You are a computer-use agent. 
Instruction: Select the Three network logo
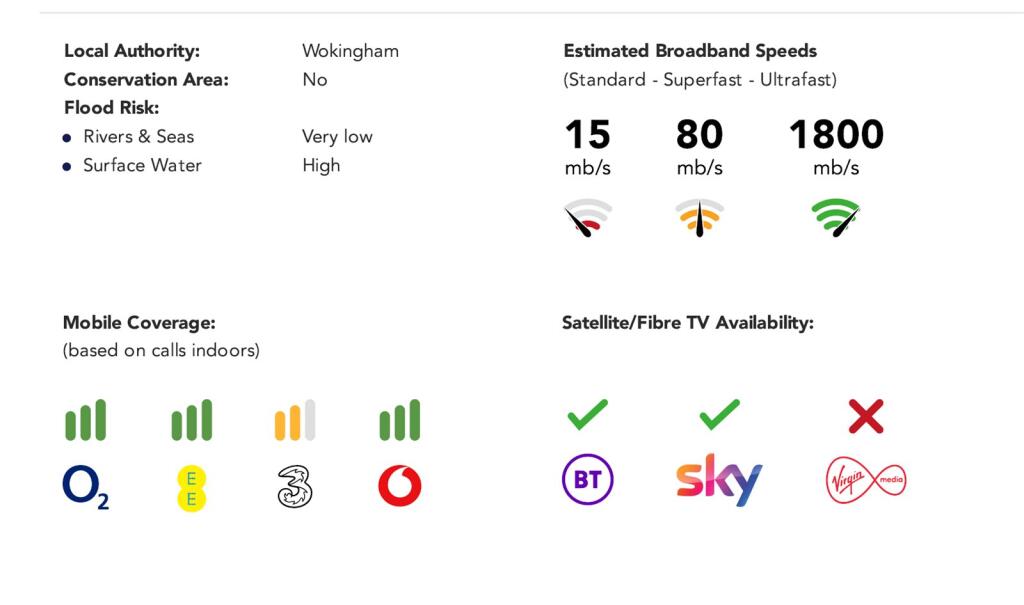coord(295,486)
